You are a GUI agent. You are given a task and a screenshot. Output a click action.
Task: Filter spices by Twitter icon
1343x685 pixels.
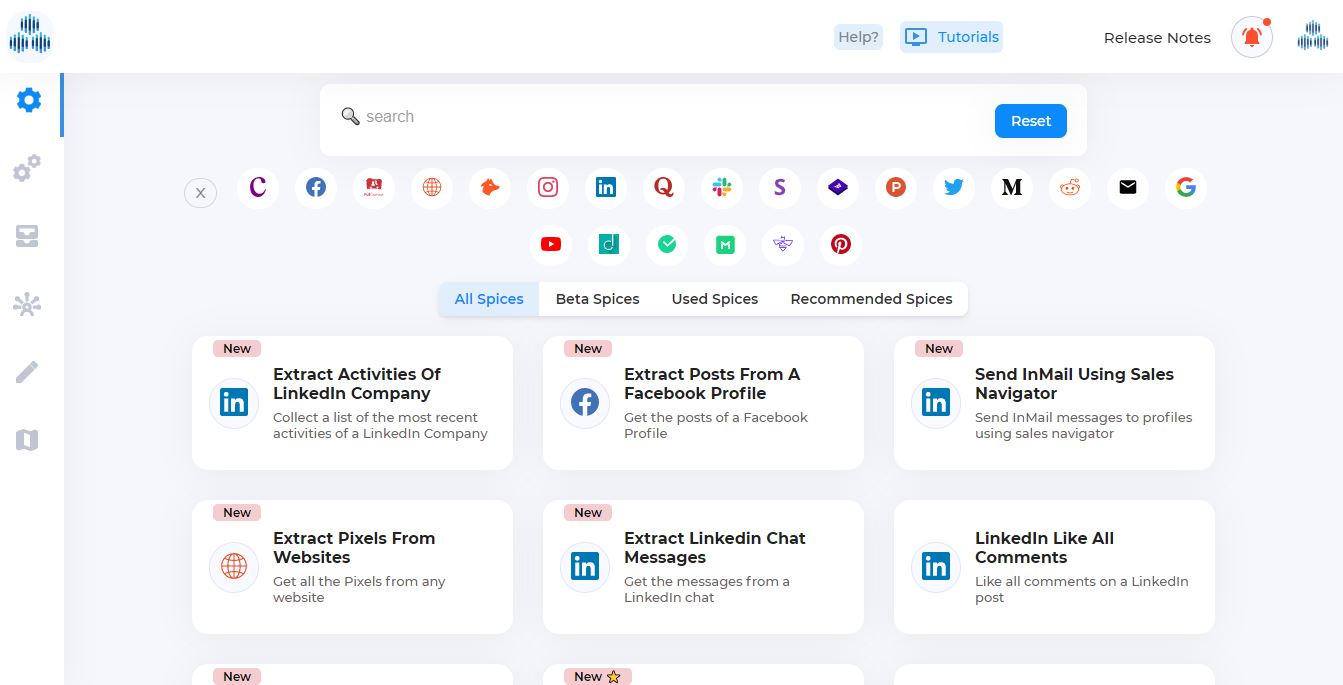[954, 187]
